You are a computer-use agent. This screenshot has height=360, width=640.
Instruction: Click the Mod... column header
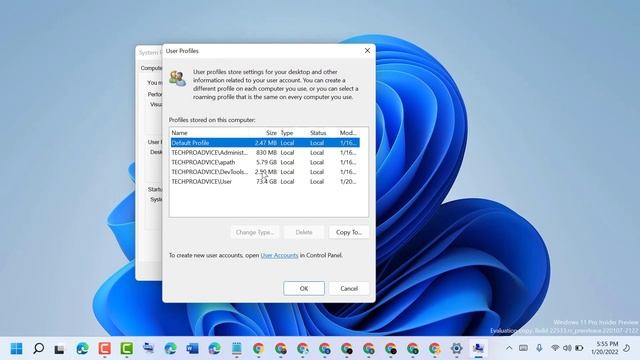click(x=349, y=133)
